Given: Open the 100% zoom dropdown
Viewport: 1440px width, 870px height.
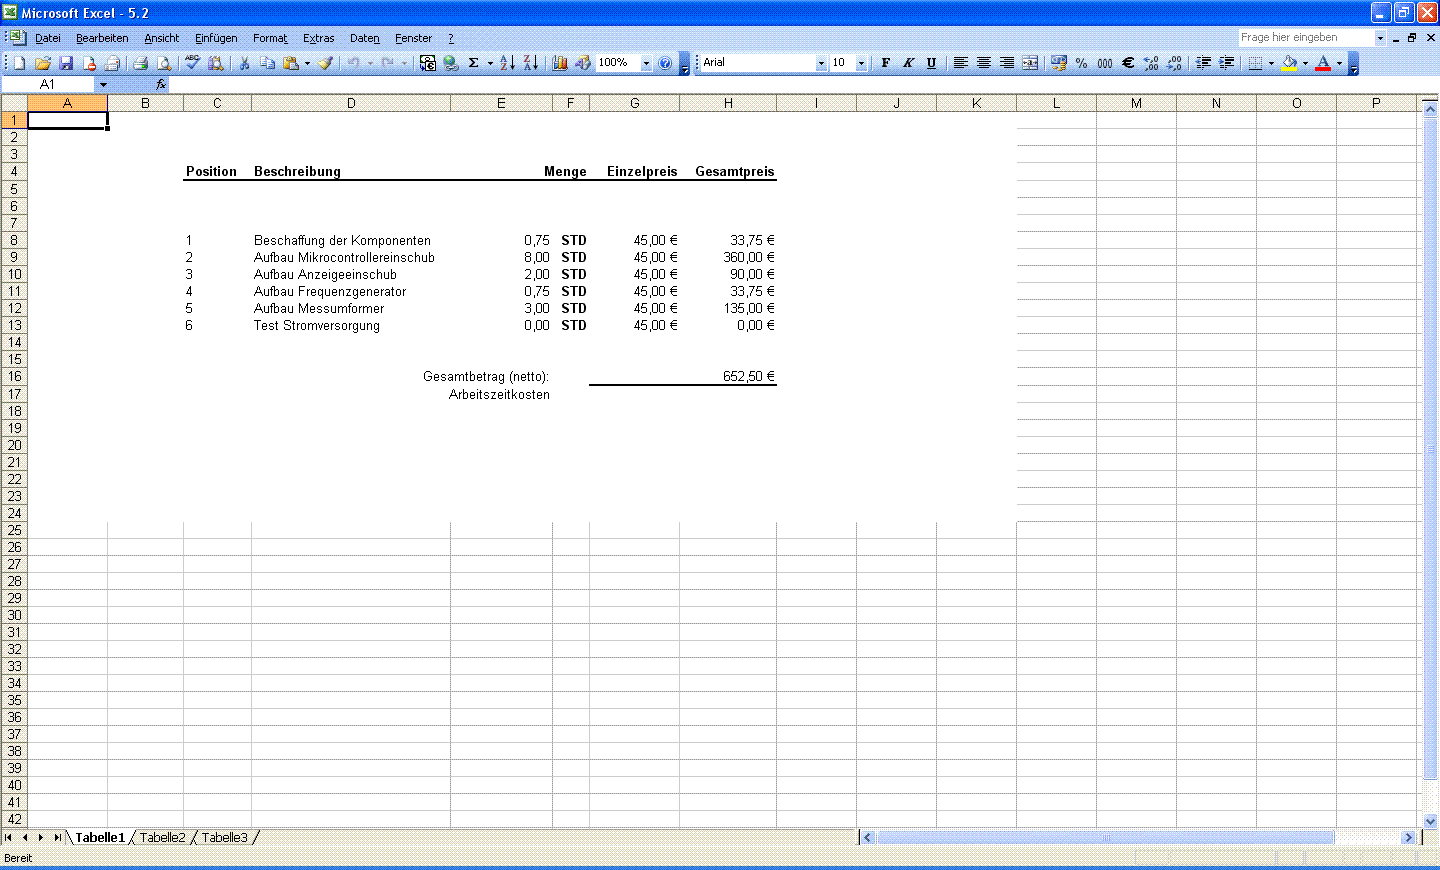Looking at the screenshot, I should tap(646, 63).
